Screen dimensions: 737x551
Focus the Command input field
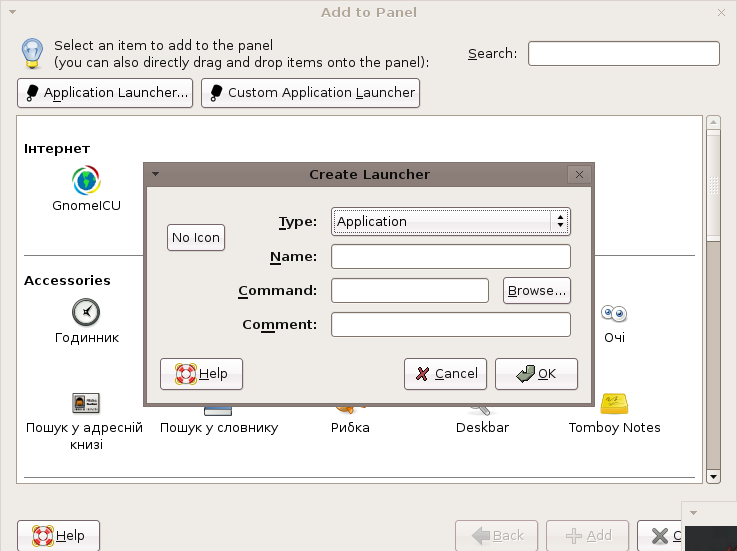tap(410, 291)
